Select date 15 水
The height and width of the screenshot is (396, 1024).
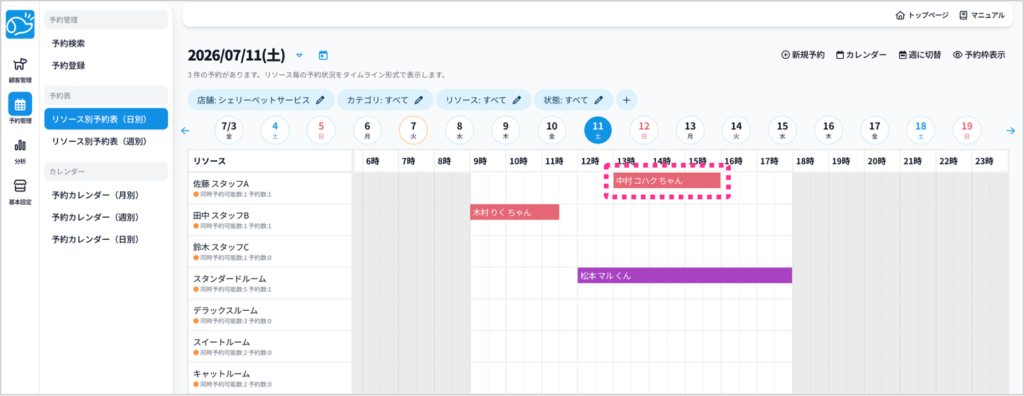click(782, 130)
